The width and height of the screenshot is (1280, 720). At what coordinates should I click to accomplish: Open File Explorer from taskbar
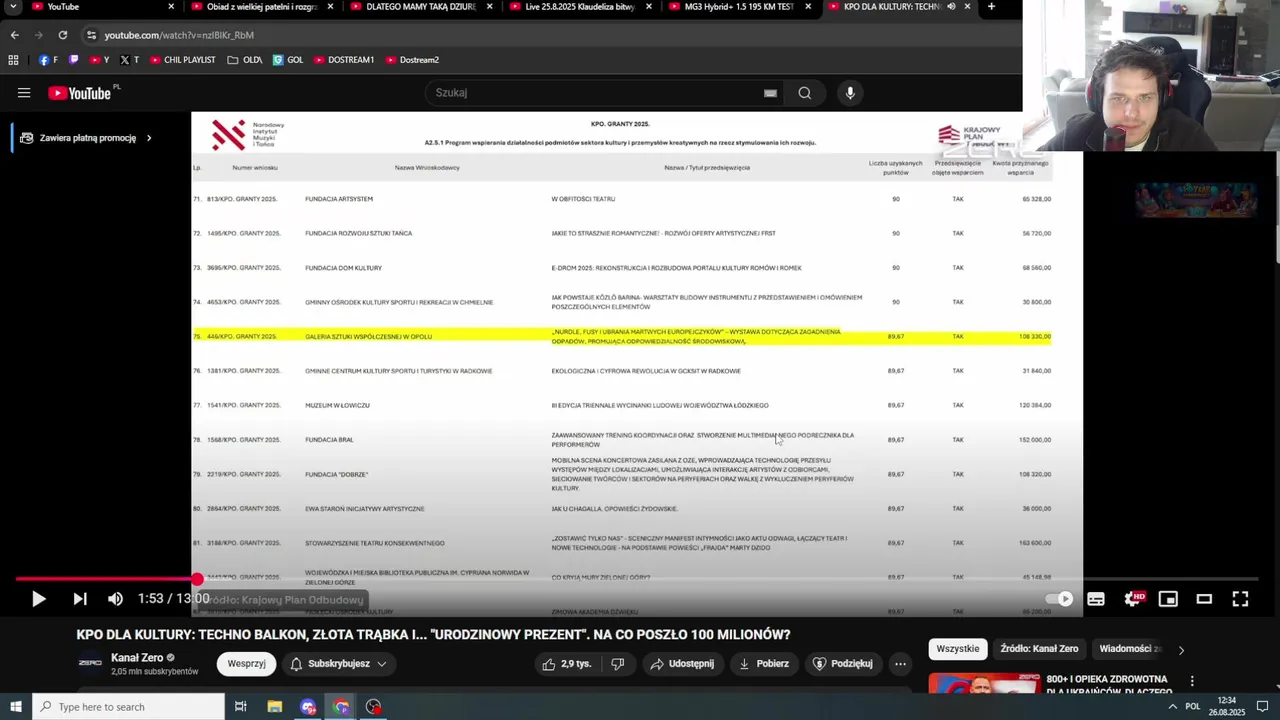point(275,707)
